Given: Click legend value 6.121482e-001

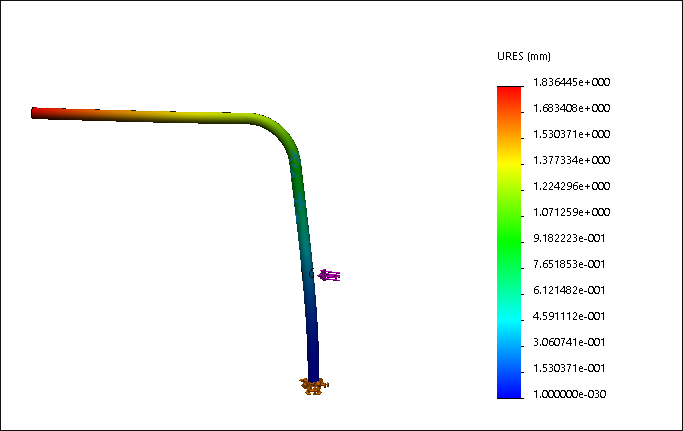Looking at the screenshot, I should pos(569,290).
